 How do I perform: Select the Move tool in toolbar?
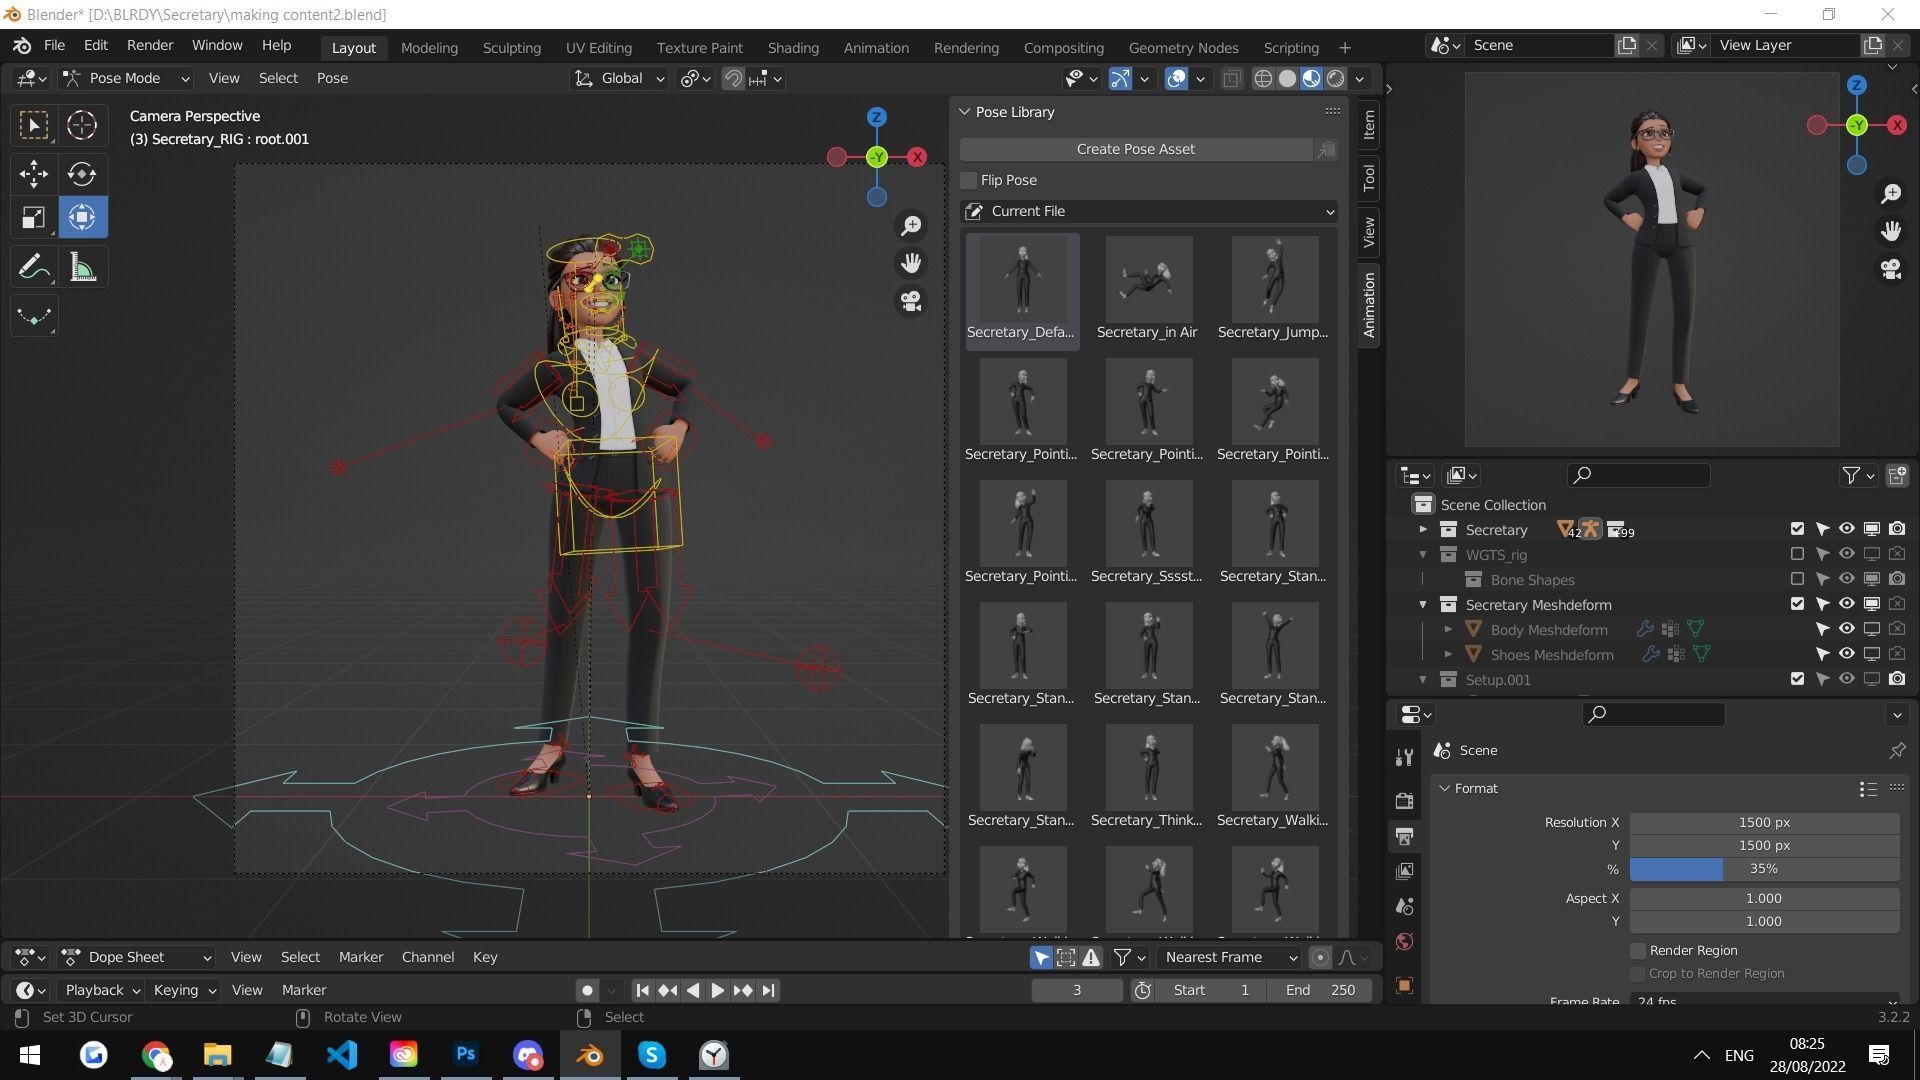(33, 174)
